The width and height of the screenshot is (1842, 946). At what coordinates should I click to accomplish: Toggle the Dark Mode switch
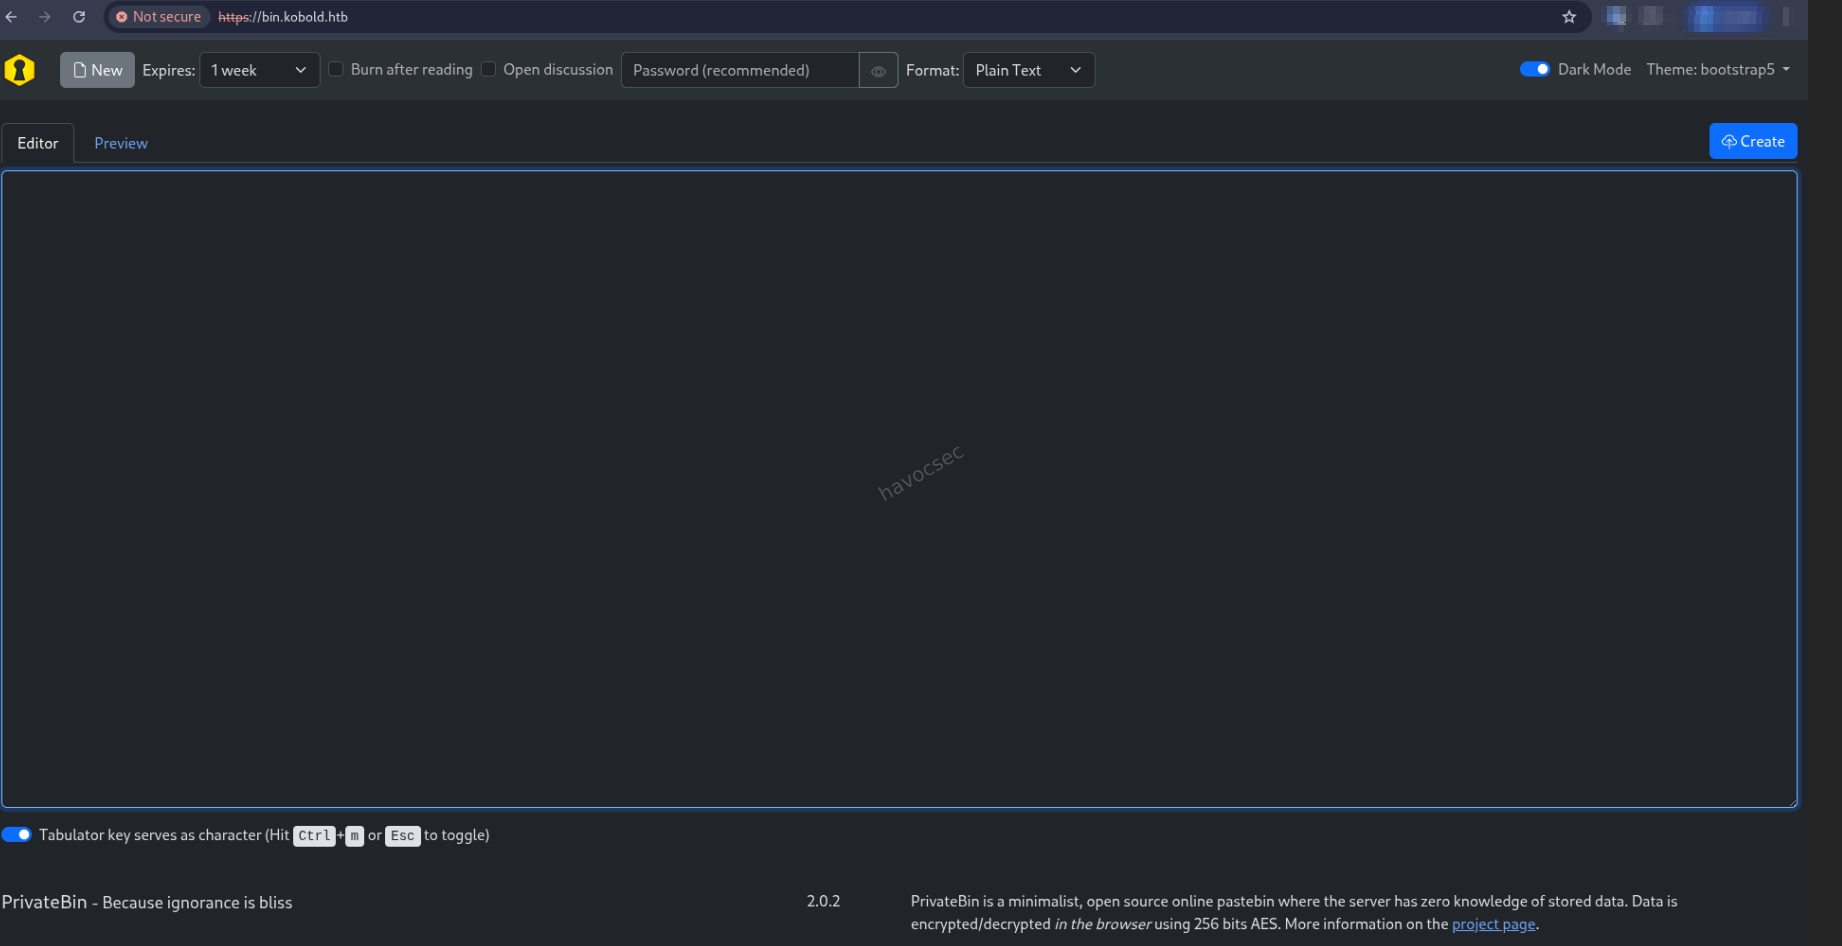click(1534, 69)
